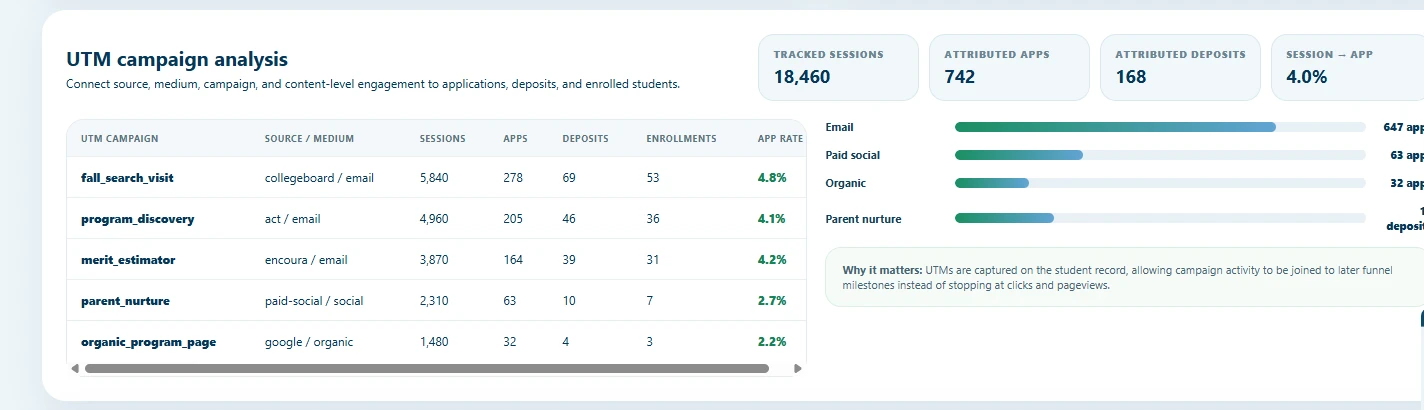
Task: Click the Why it matters note
Action: 1125,277
